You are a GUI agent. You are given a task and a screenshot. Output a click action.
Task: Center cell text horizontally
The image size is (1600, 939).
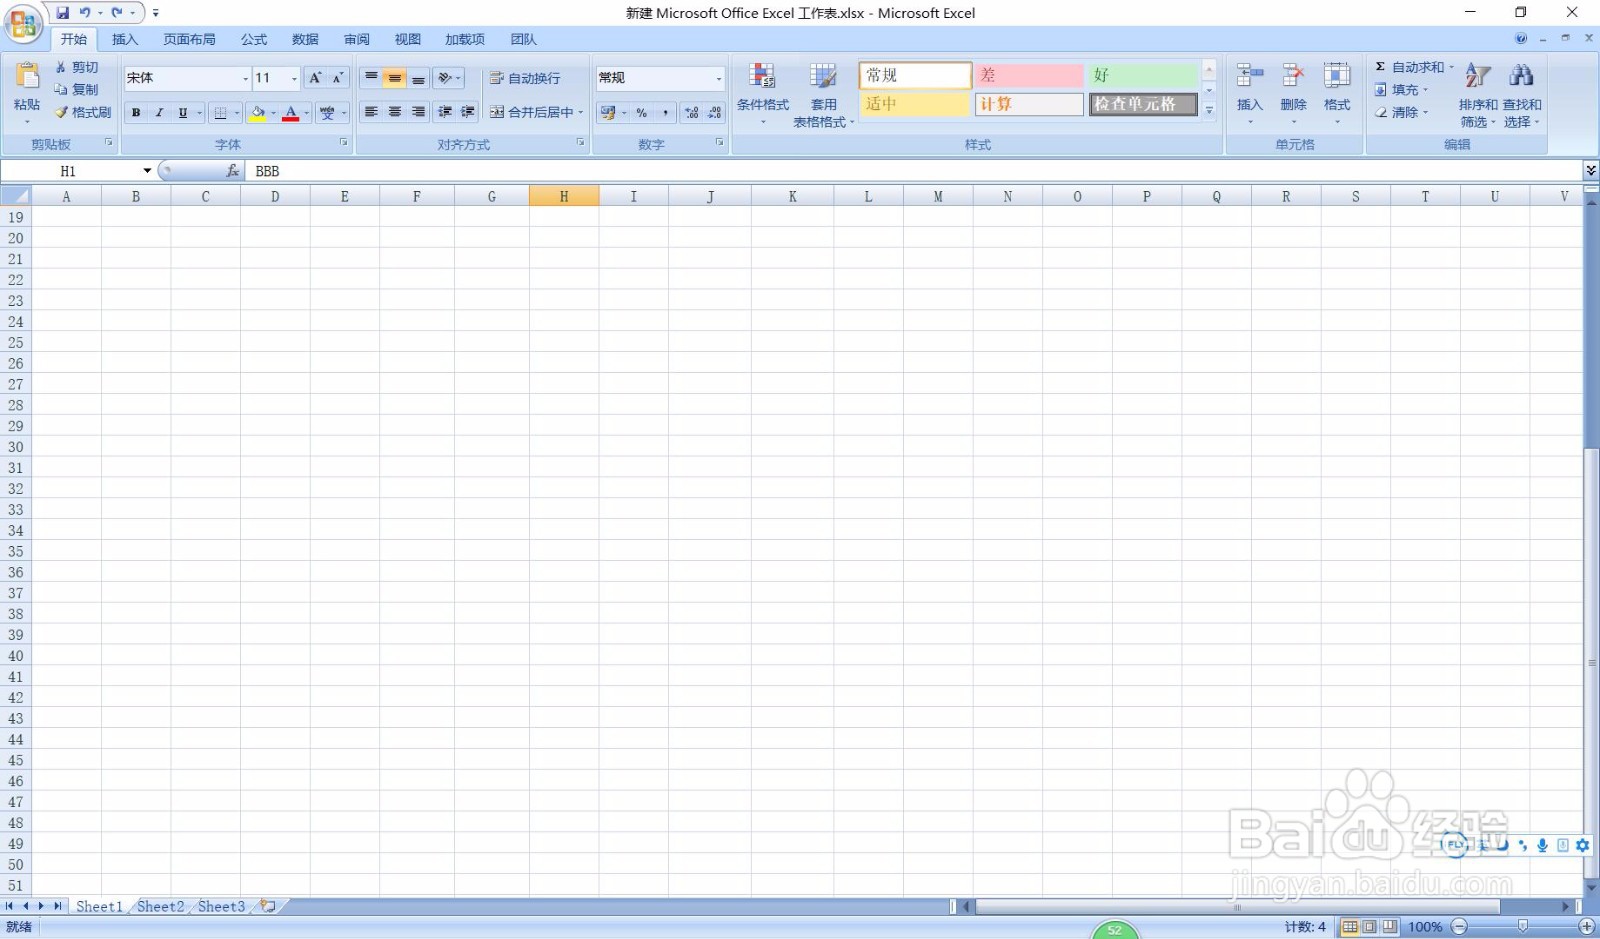pos(395,112)
